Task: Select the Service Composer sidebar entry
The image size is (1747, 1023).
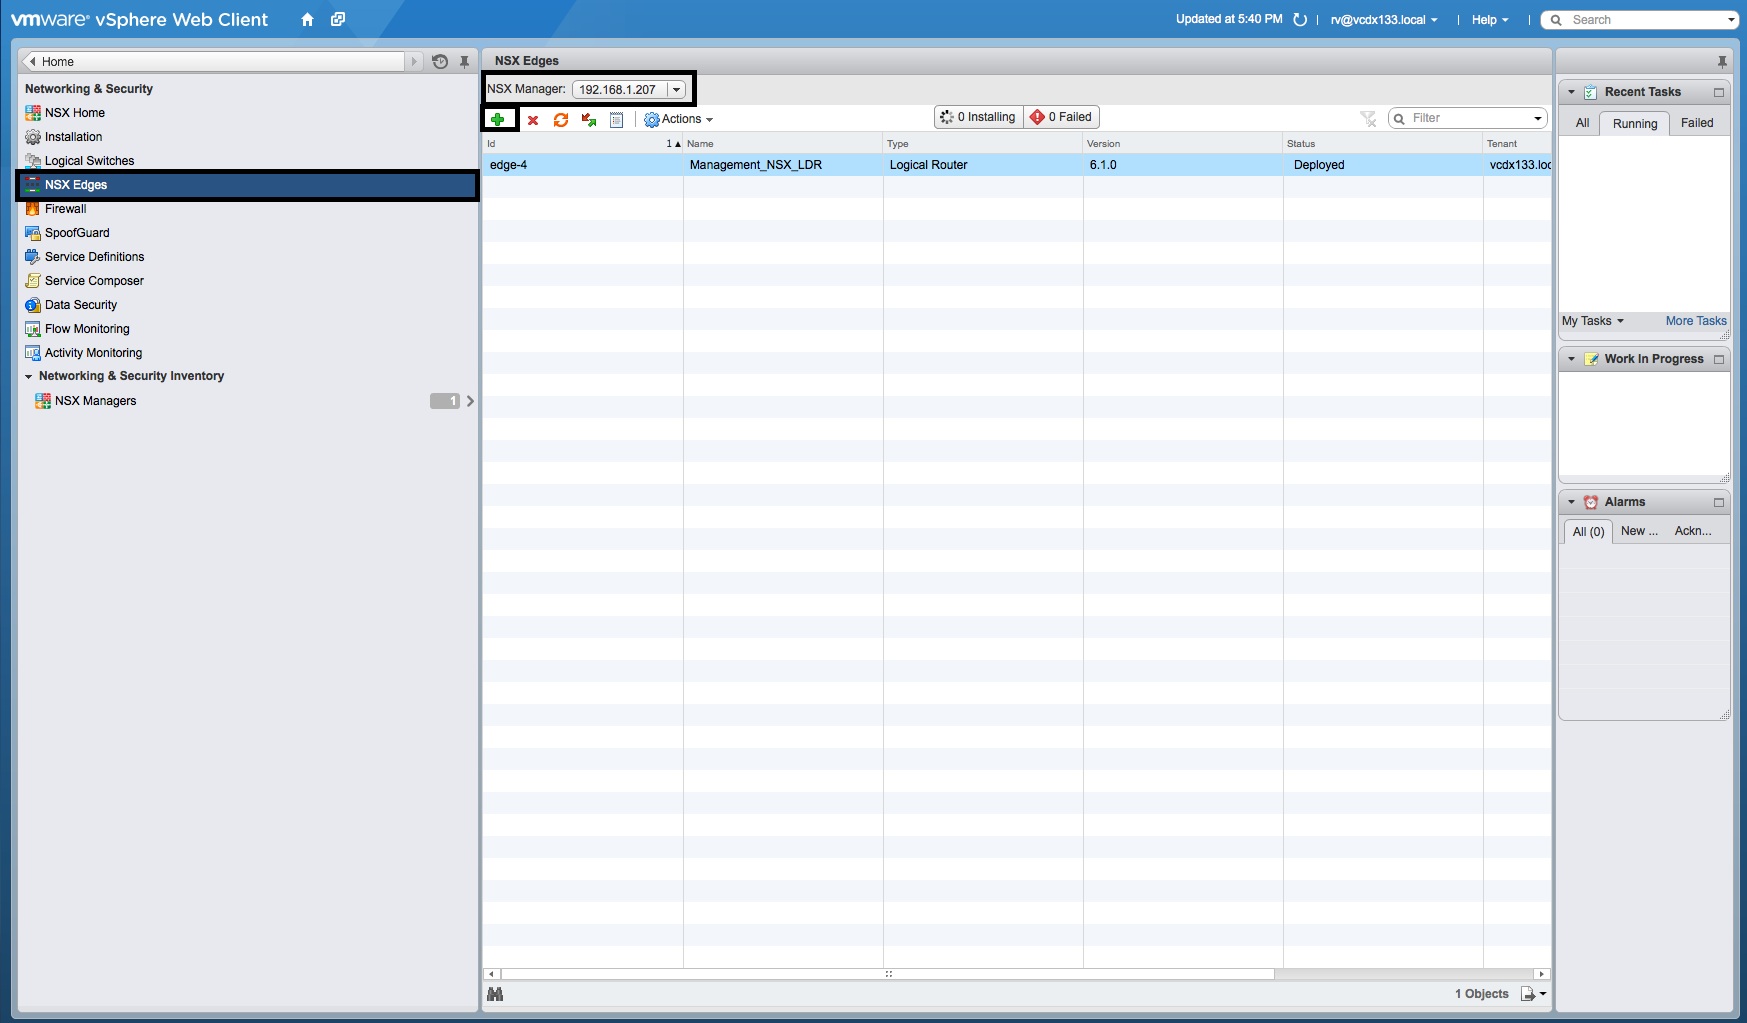Action: pos(93,280)
